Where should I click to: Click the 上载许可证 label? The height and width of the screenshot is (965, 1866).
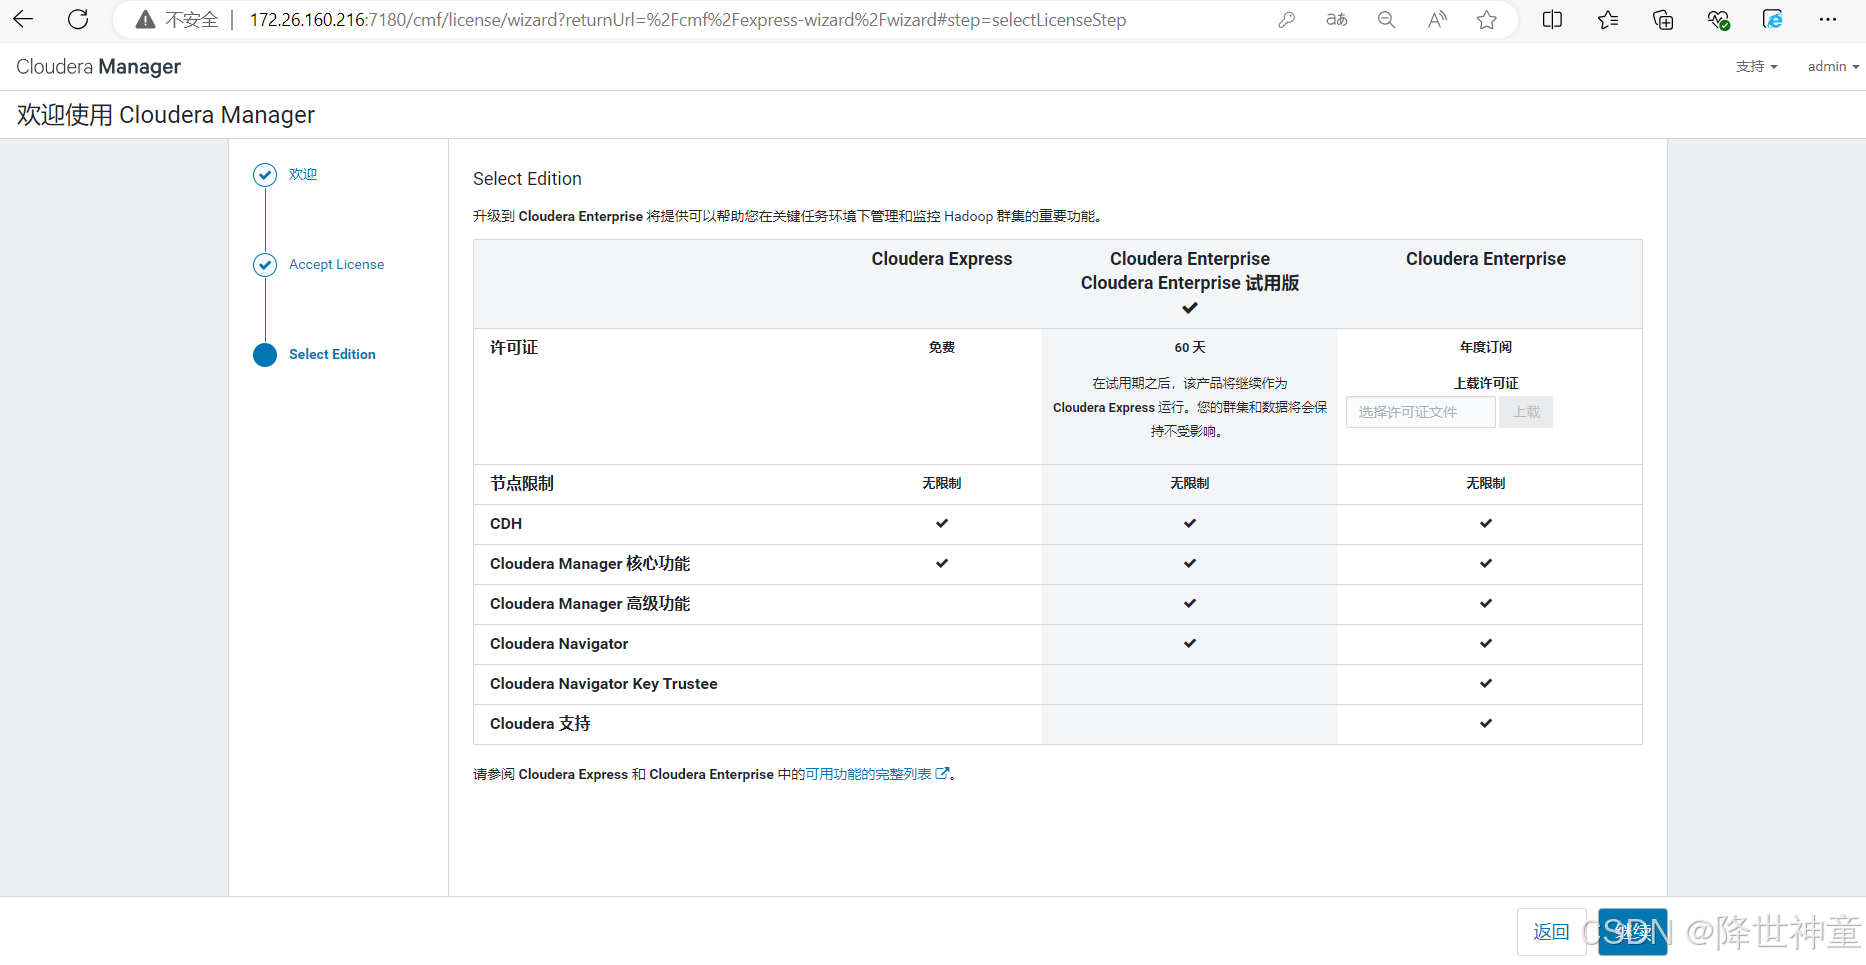1486,383
